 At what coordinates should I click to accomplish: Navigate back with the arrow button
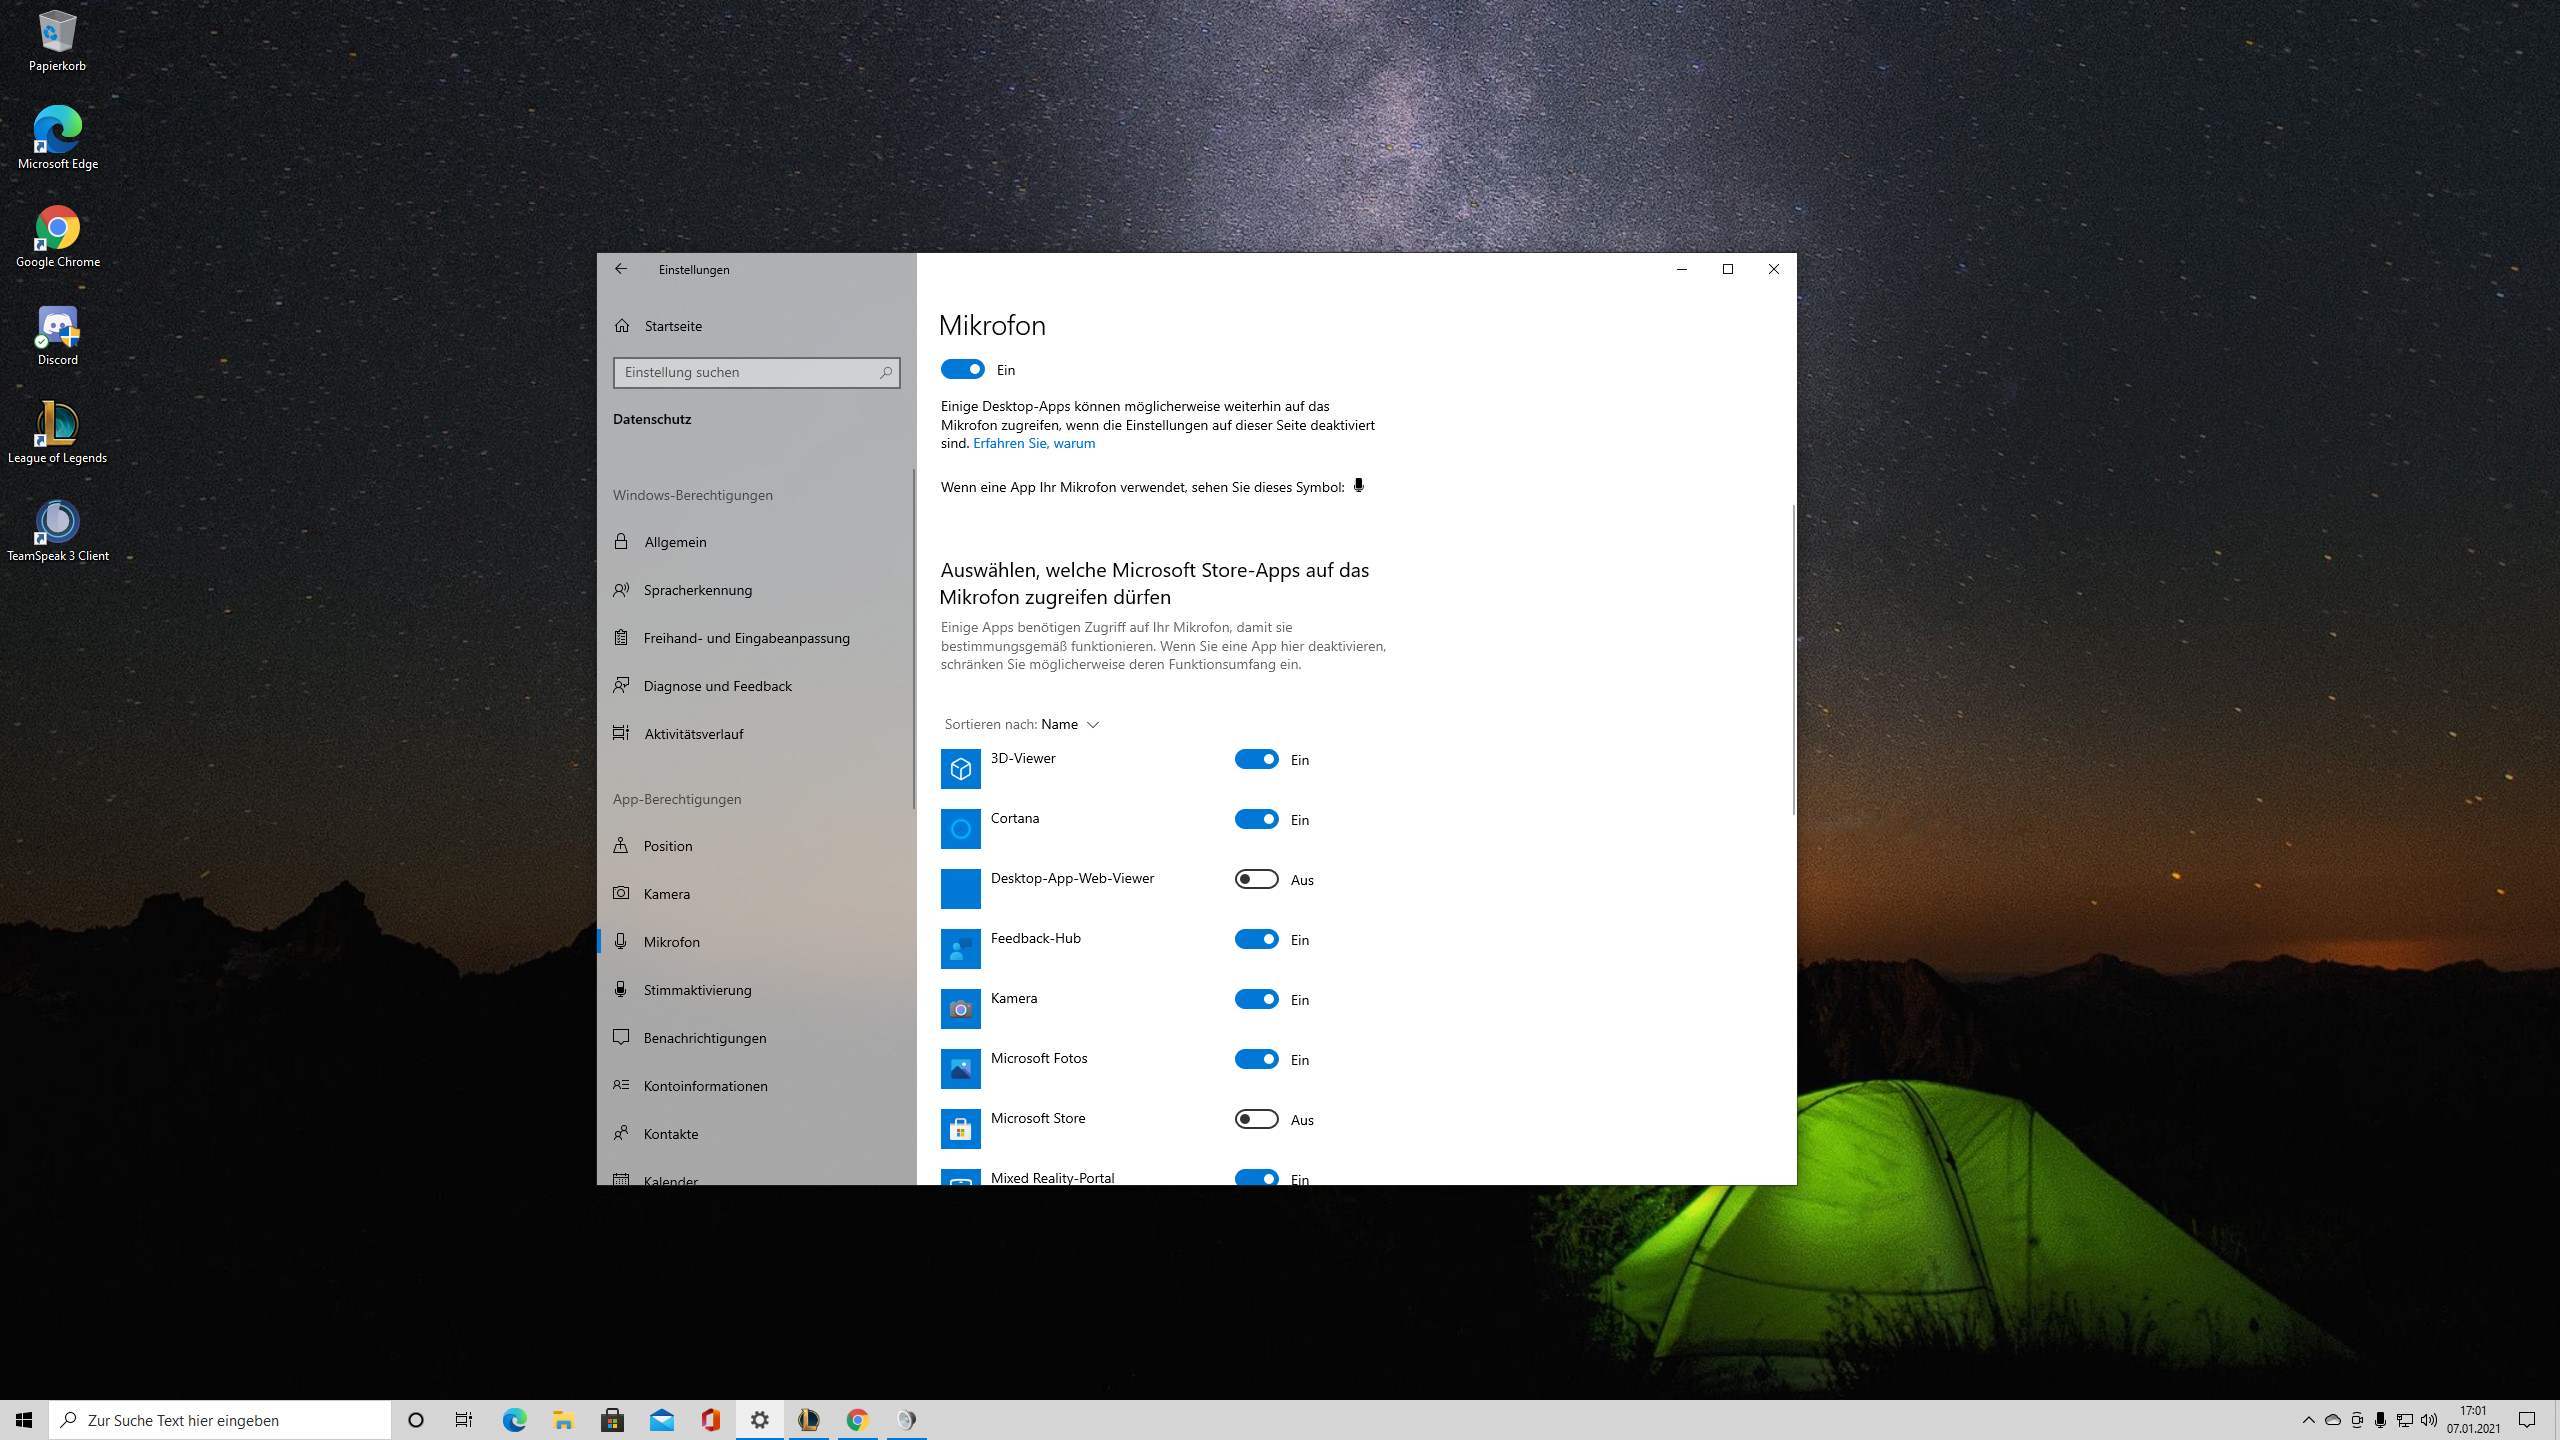[621, 268]
